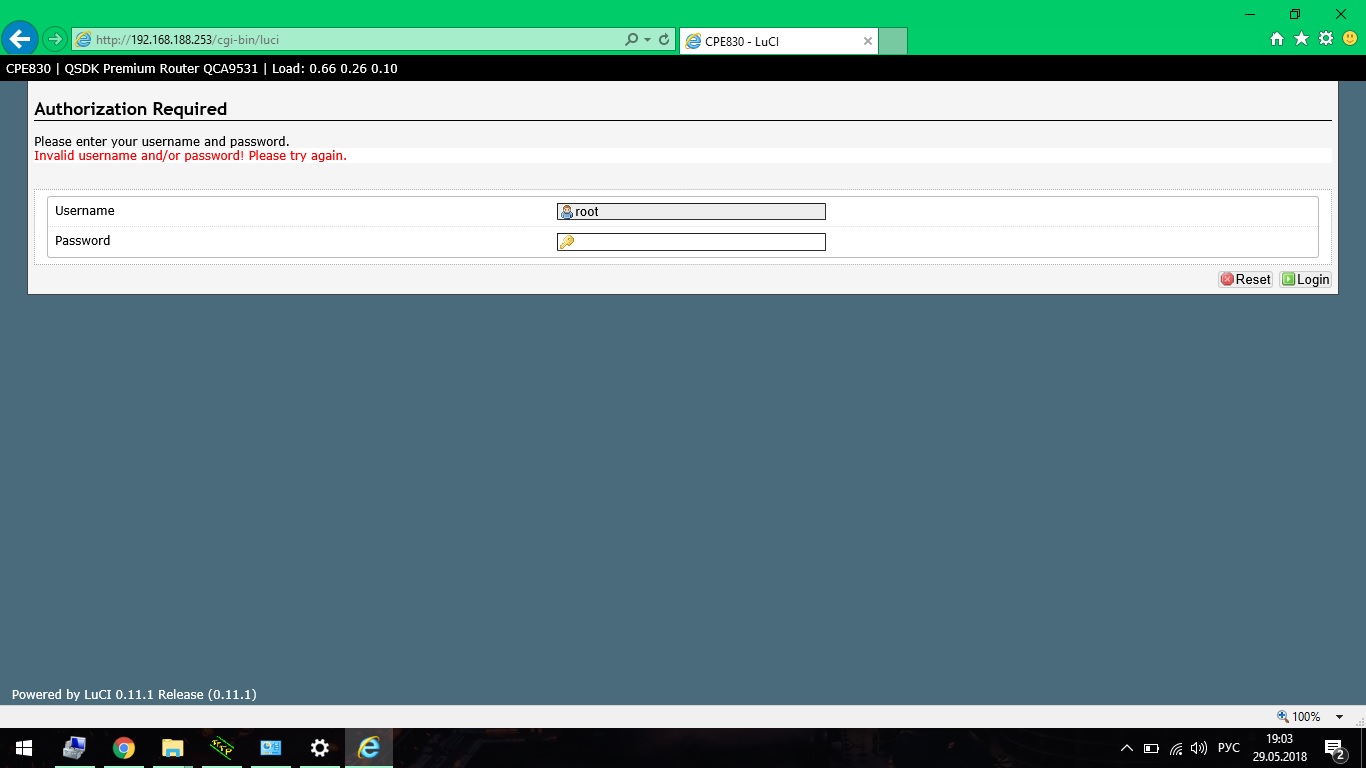Open Favorites with the star icon
1366x768 pixels.
point(1301,39)
